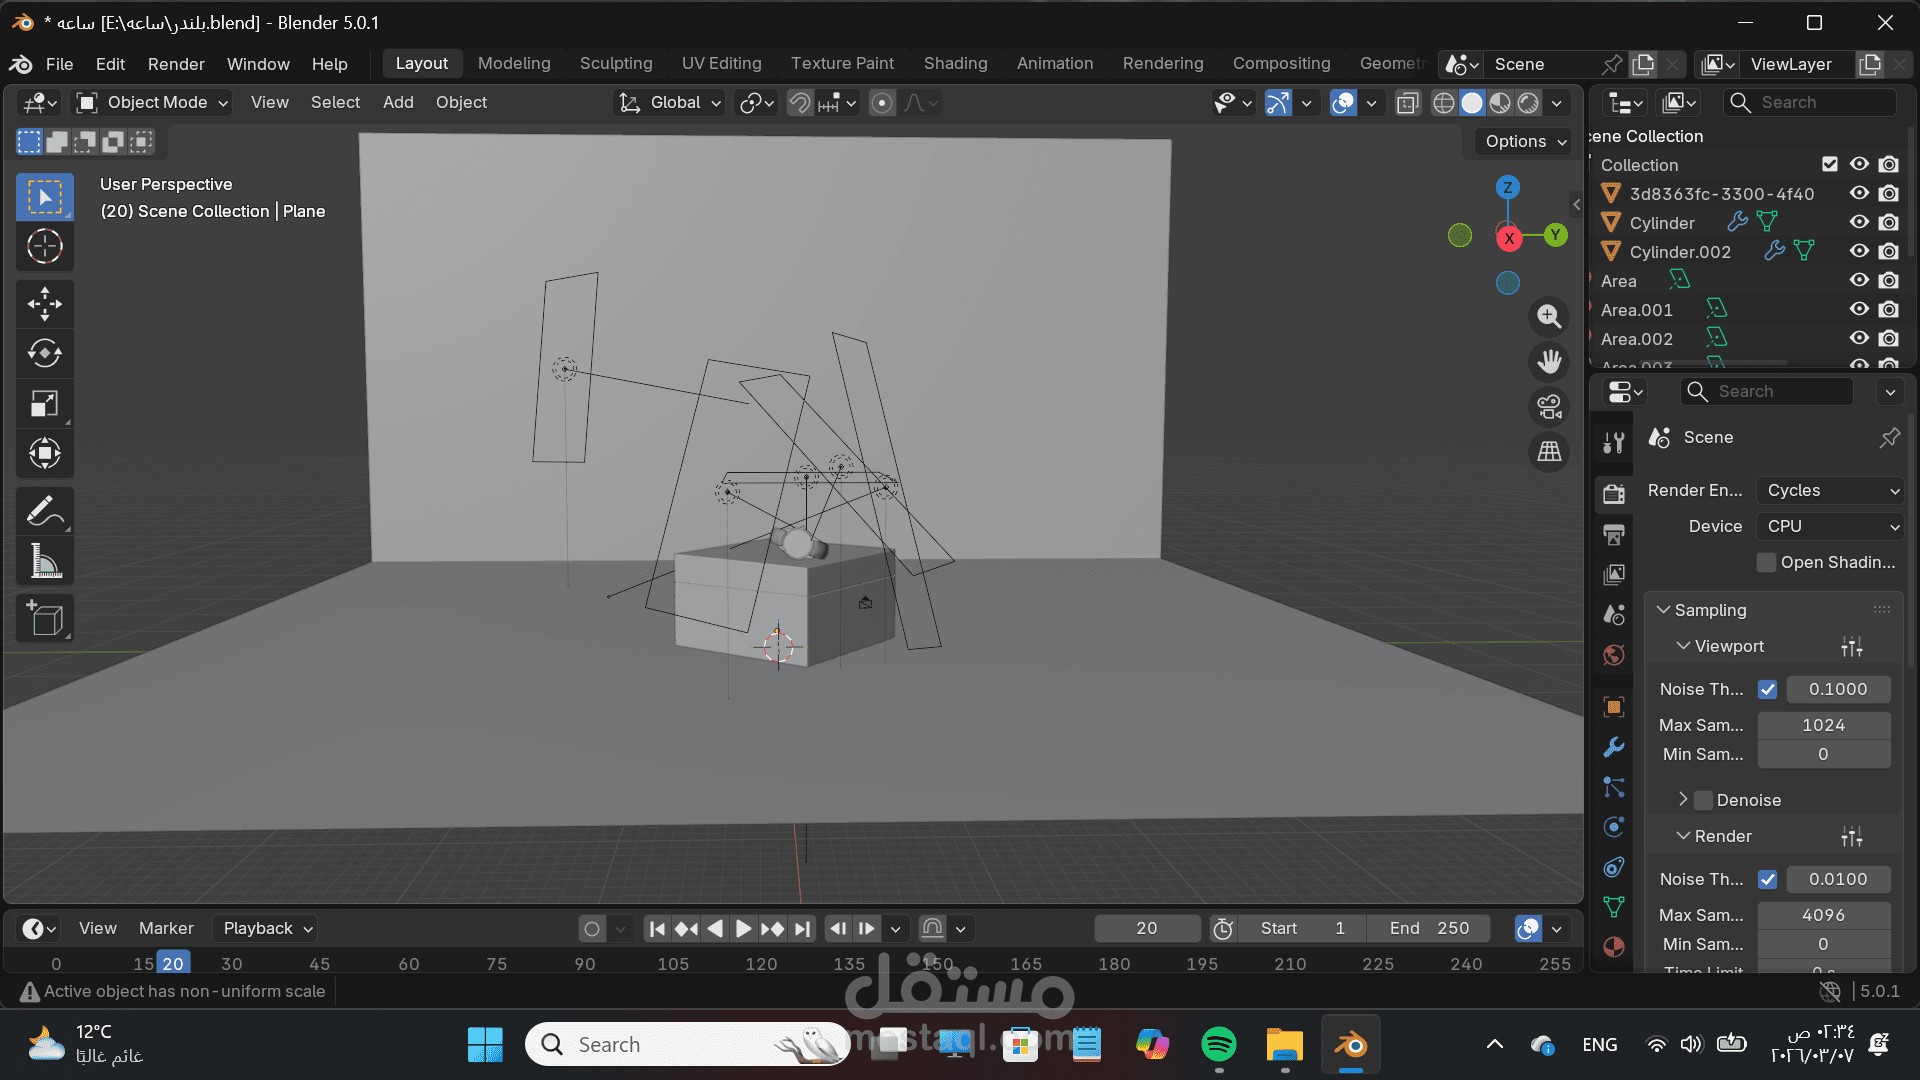The width and height of the screenshot is (1920, 1080).
Task: Select the Scale tool
Action: click(44, 404)
